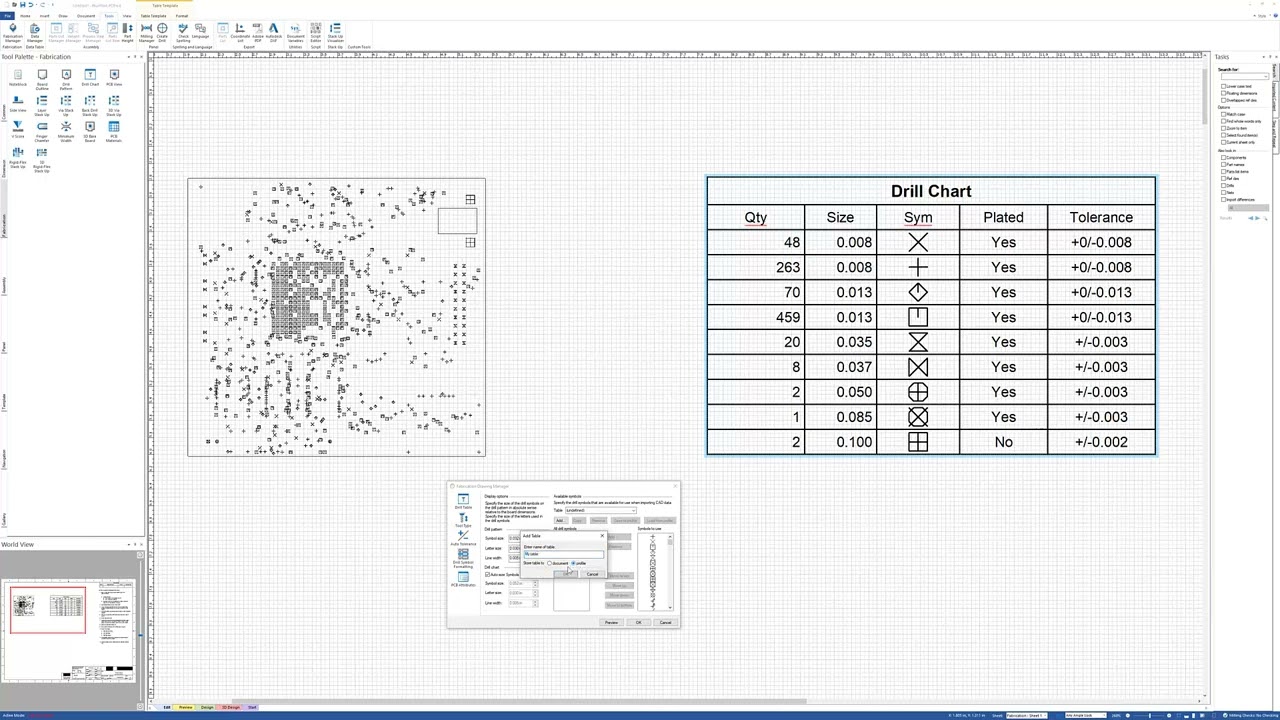
Task: Pick the Via Stack Up palette tool
Action: click(66, 105)
